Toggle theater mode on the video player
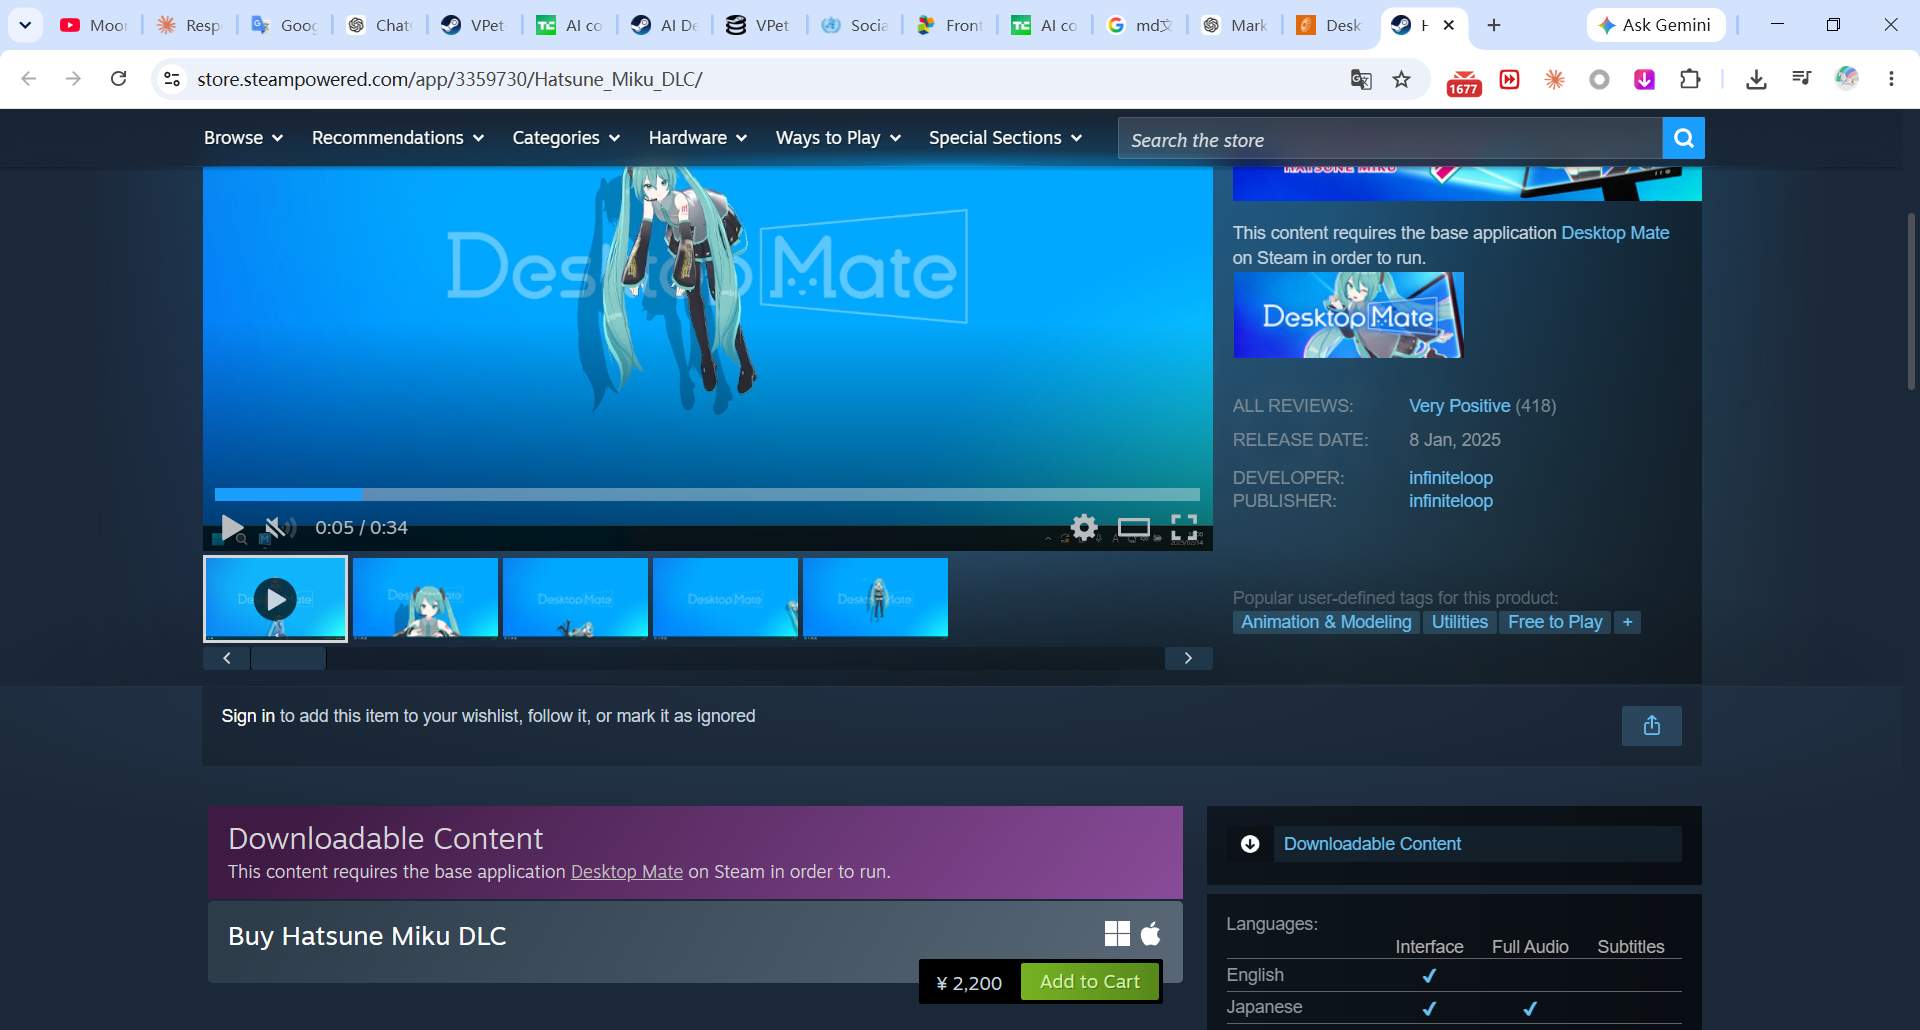This screenshot has width=1920, height=1030. click(1134, 527)
